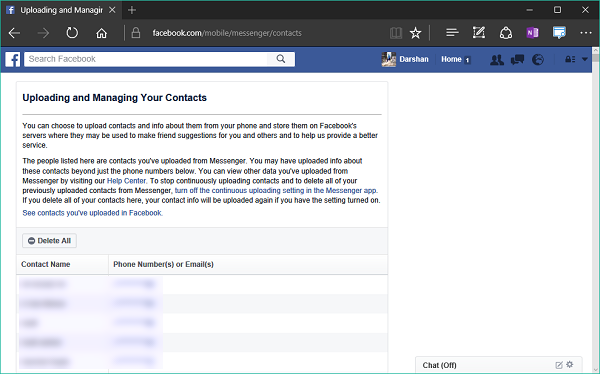600x374 pixels.
Task: Click the Facebook logo icon
Action: tap(12, 59)
